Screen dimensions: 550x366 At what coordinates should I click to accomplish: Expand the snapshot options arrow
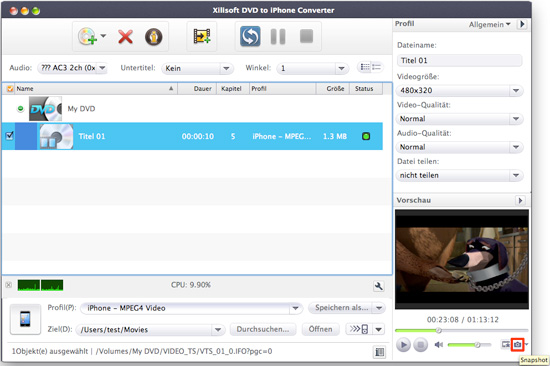[526, 345]
